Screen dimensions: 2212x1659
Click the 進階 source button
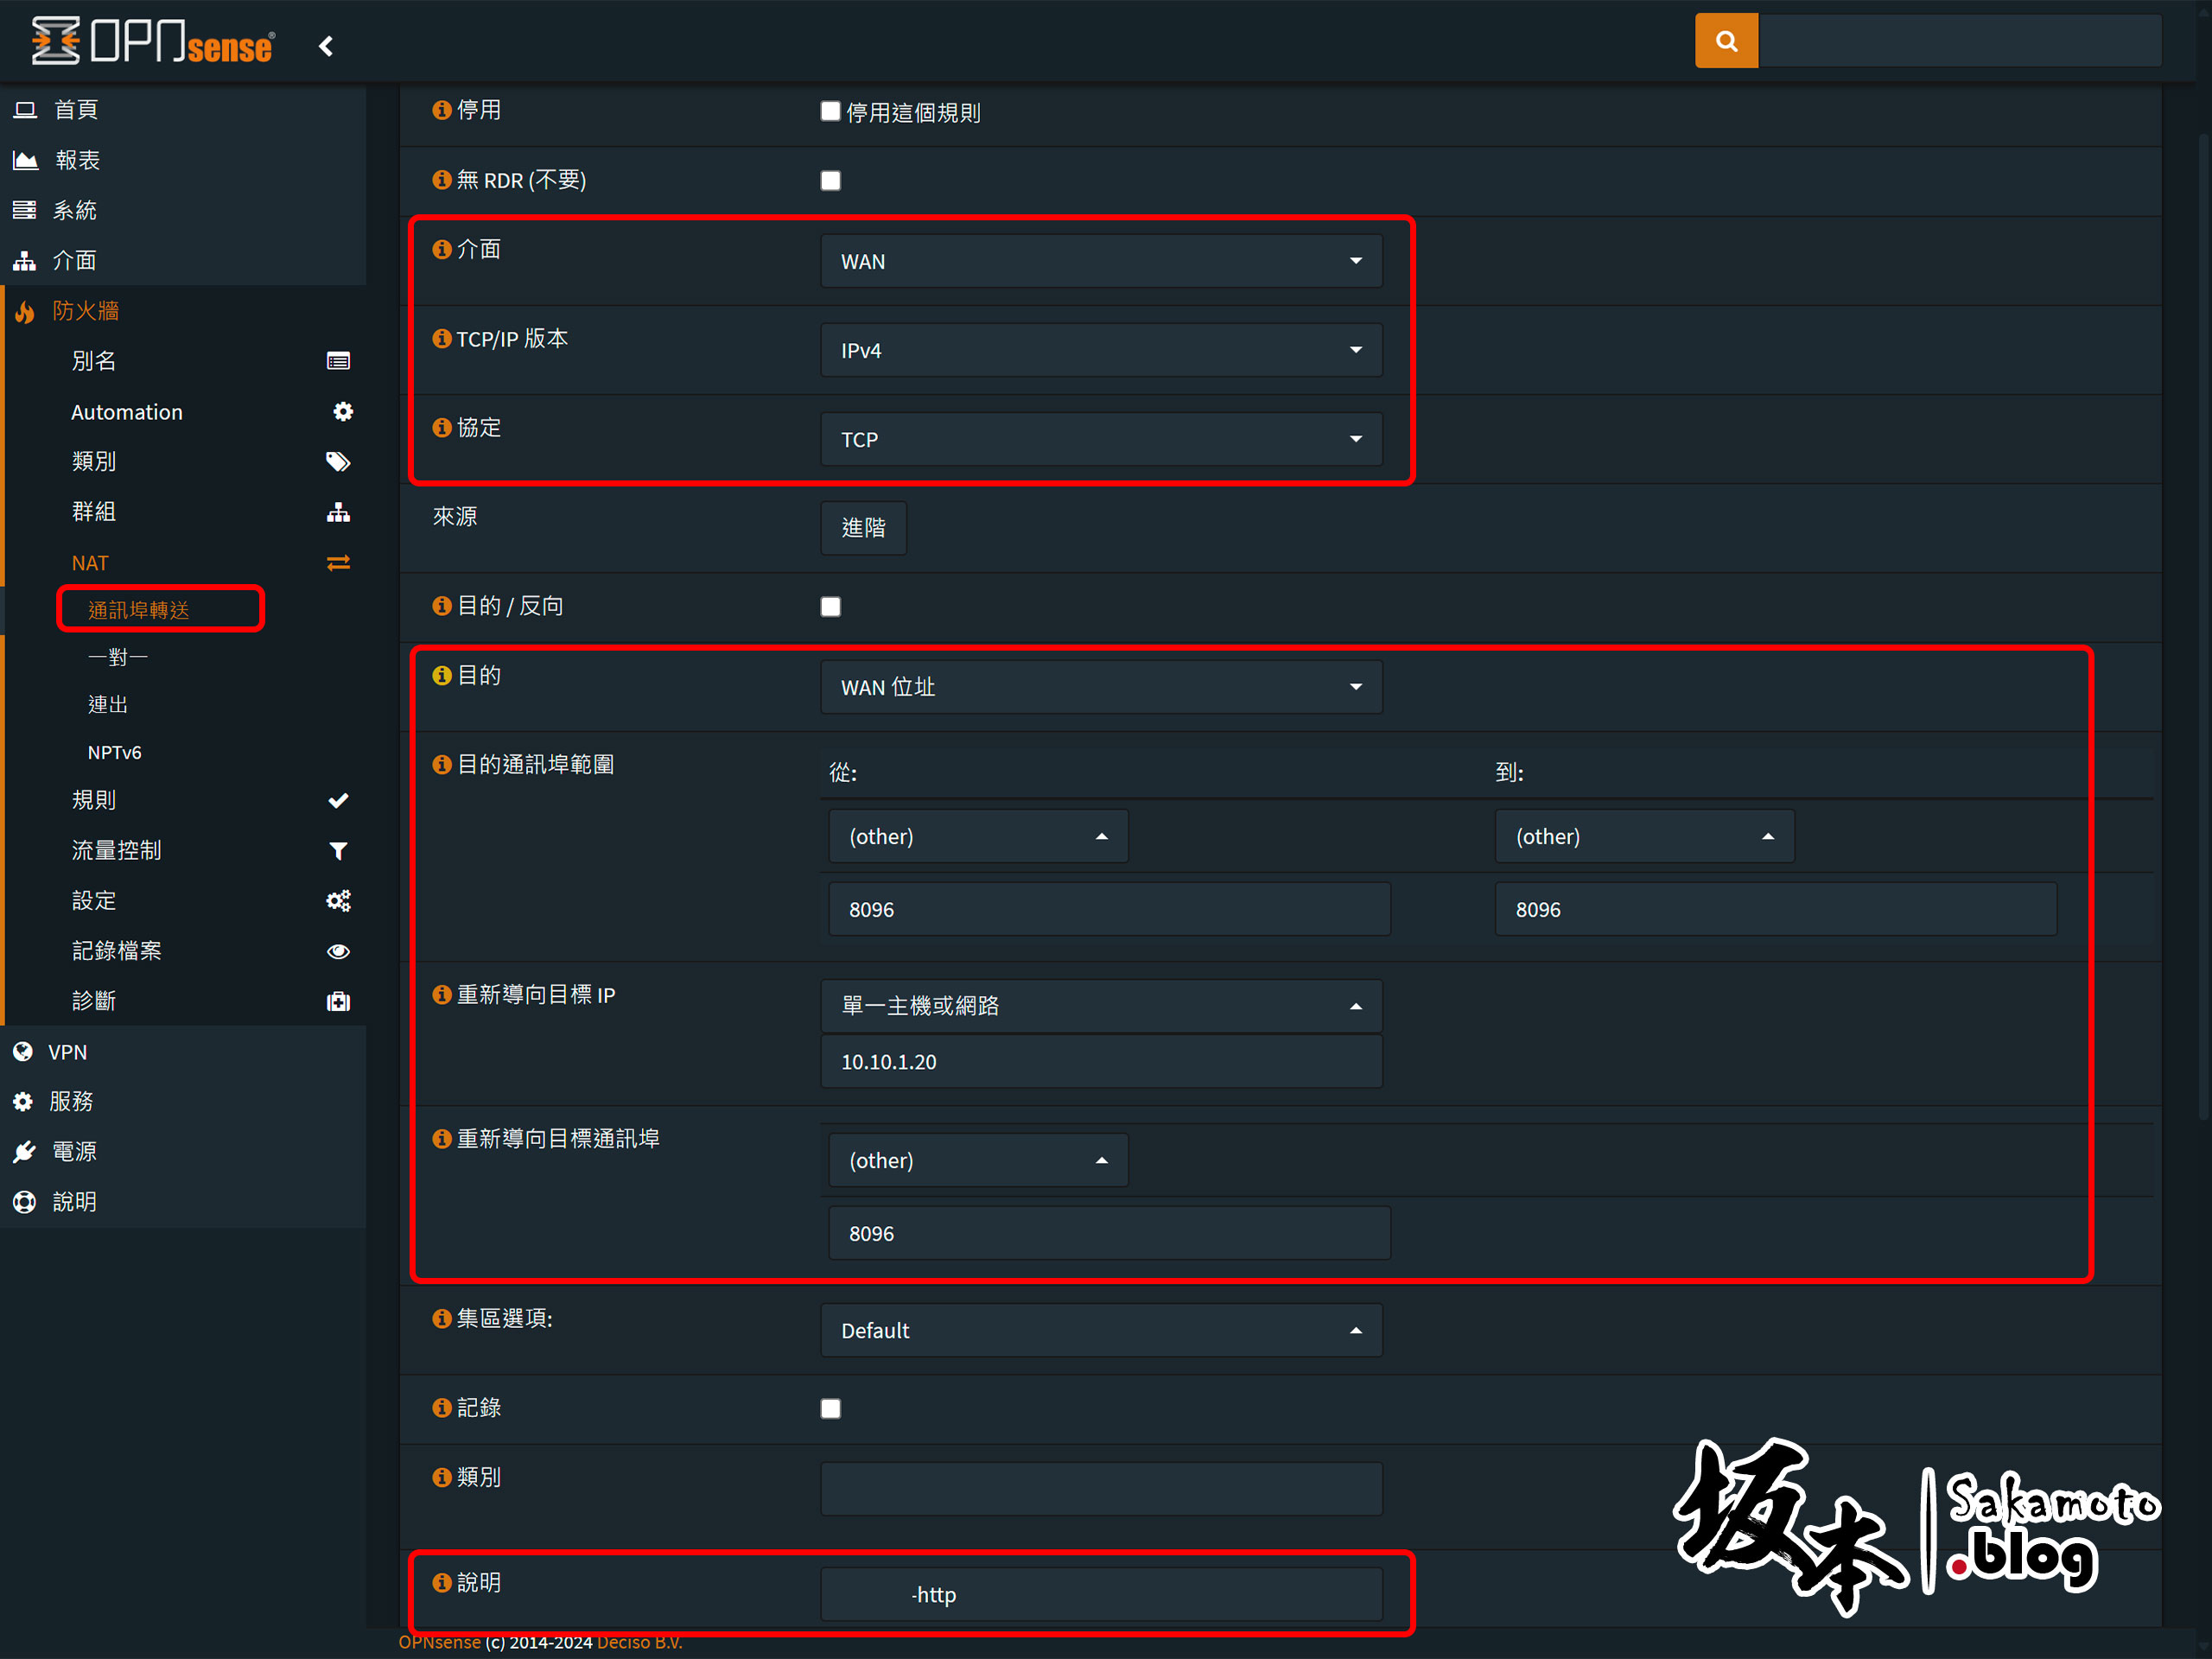pos(863,528)
